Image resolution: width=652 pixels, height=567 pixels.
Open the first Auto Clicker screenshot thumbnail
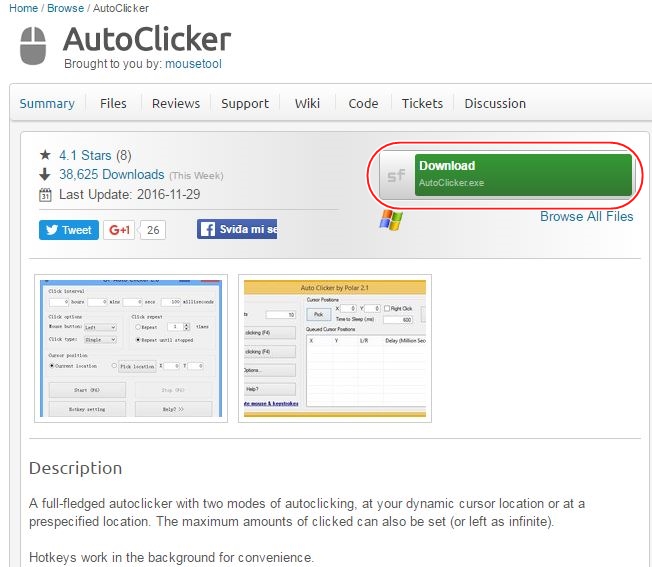[131, 348]
